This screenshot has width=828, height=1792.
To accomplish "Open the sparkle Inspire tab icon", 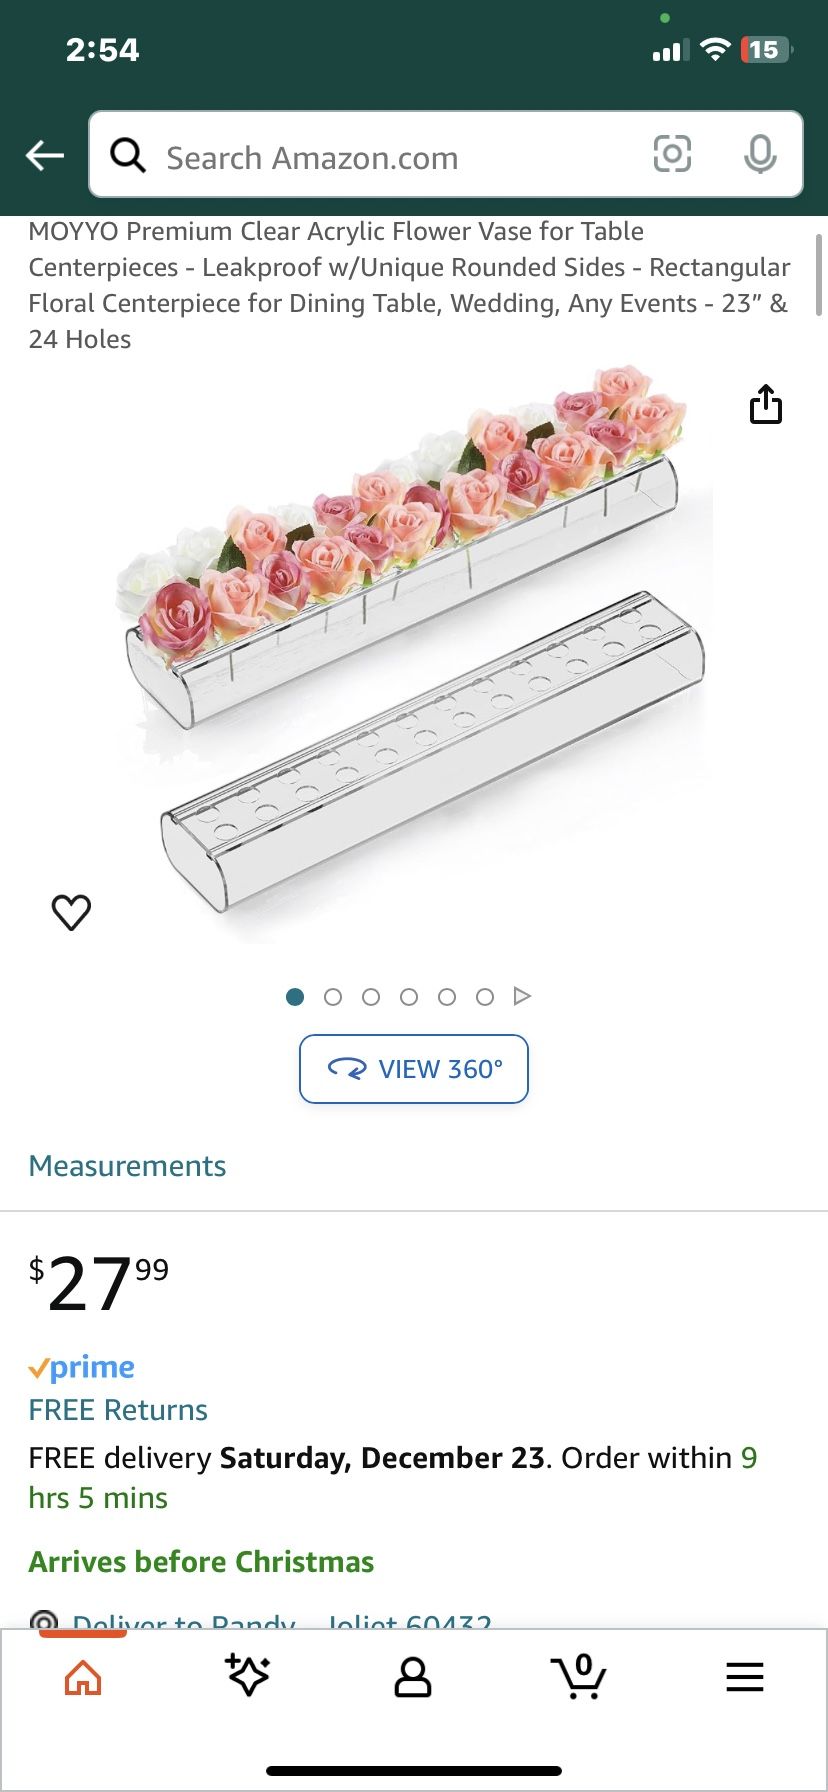I will click(x=248, y=1675).
